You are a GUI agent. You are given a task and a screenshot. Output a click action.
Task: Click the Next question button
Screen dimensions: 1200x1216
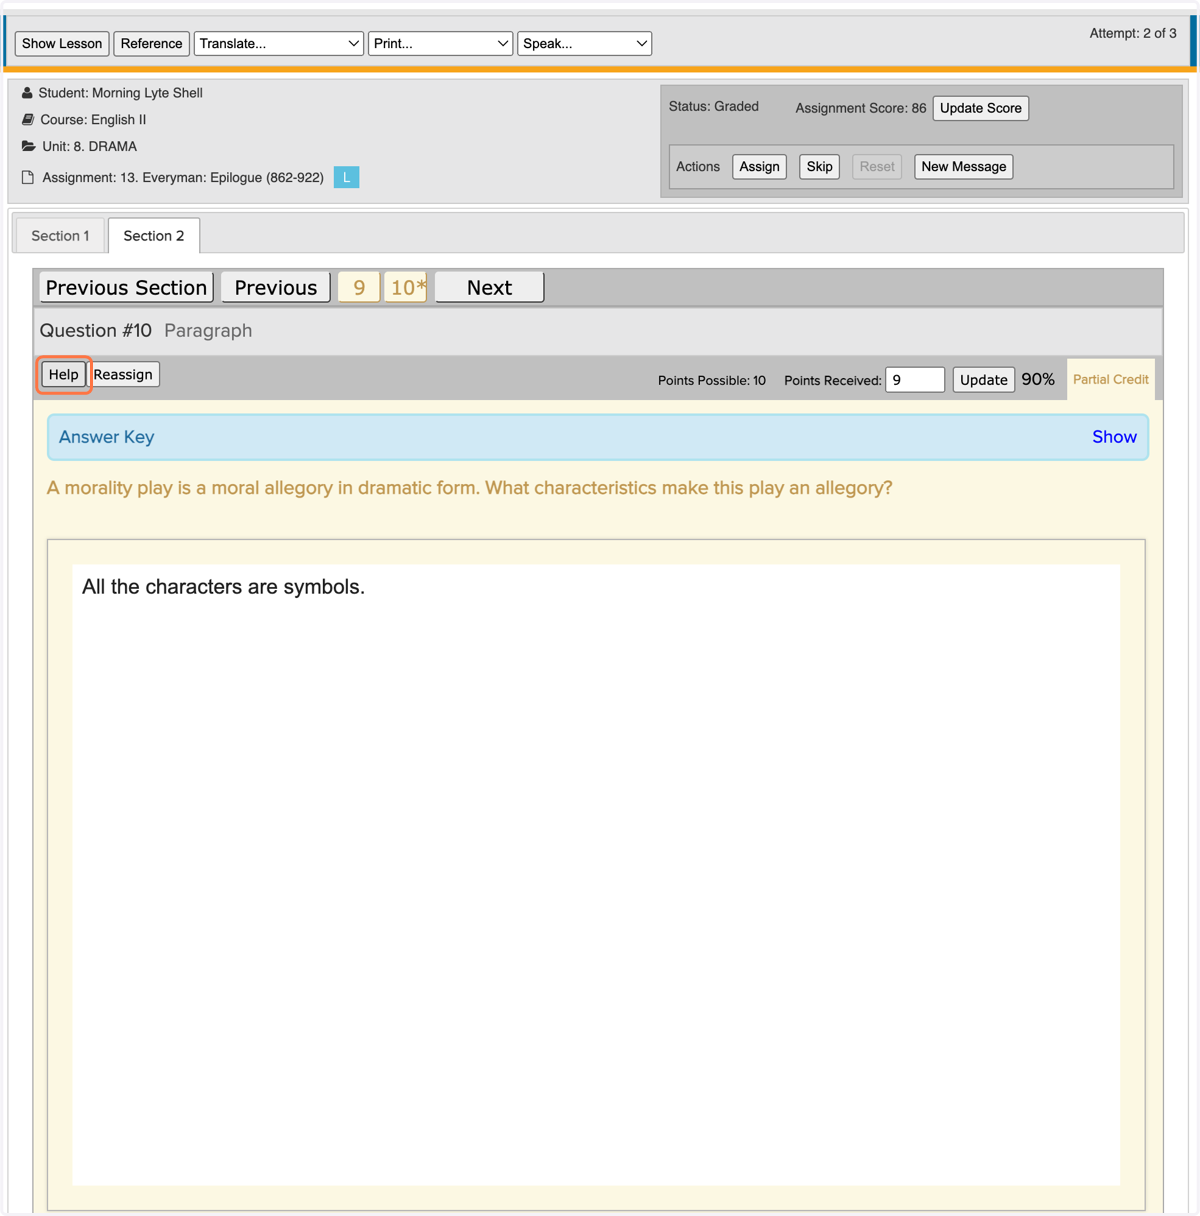point(489,287)
